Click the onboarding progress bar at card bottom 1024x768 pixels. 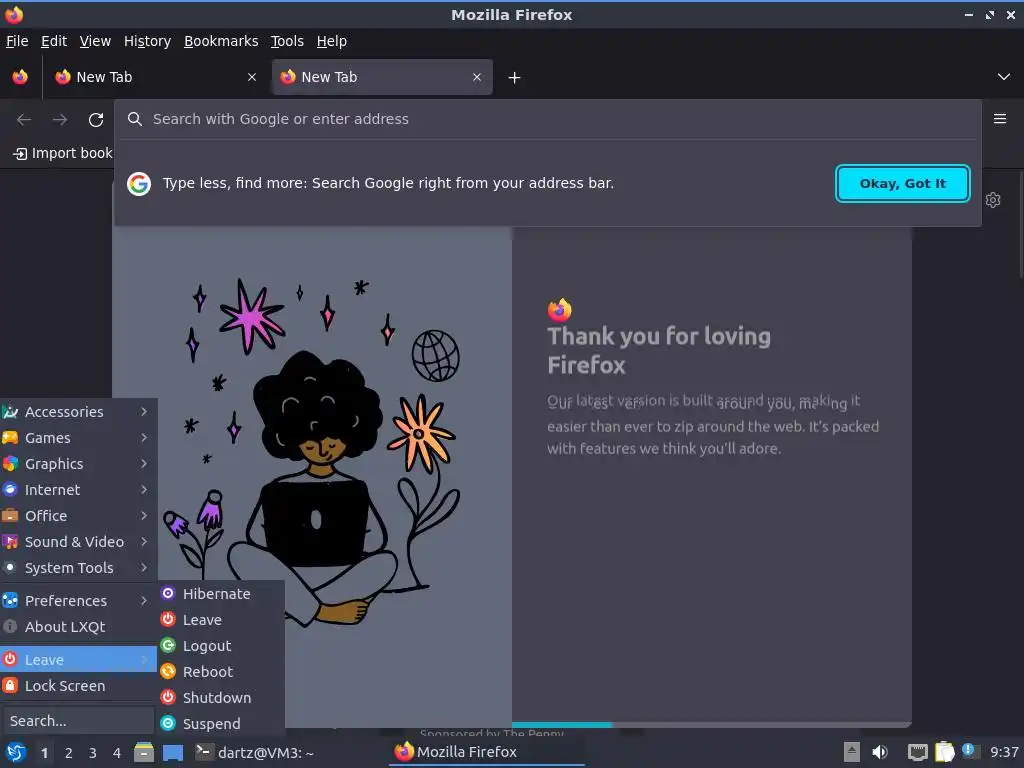point(711,724)
